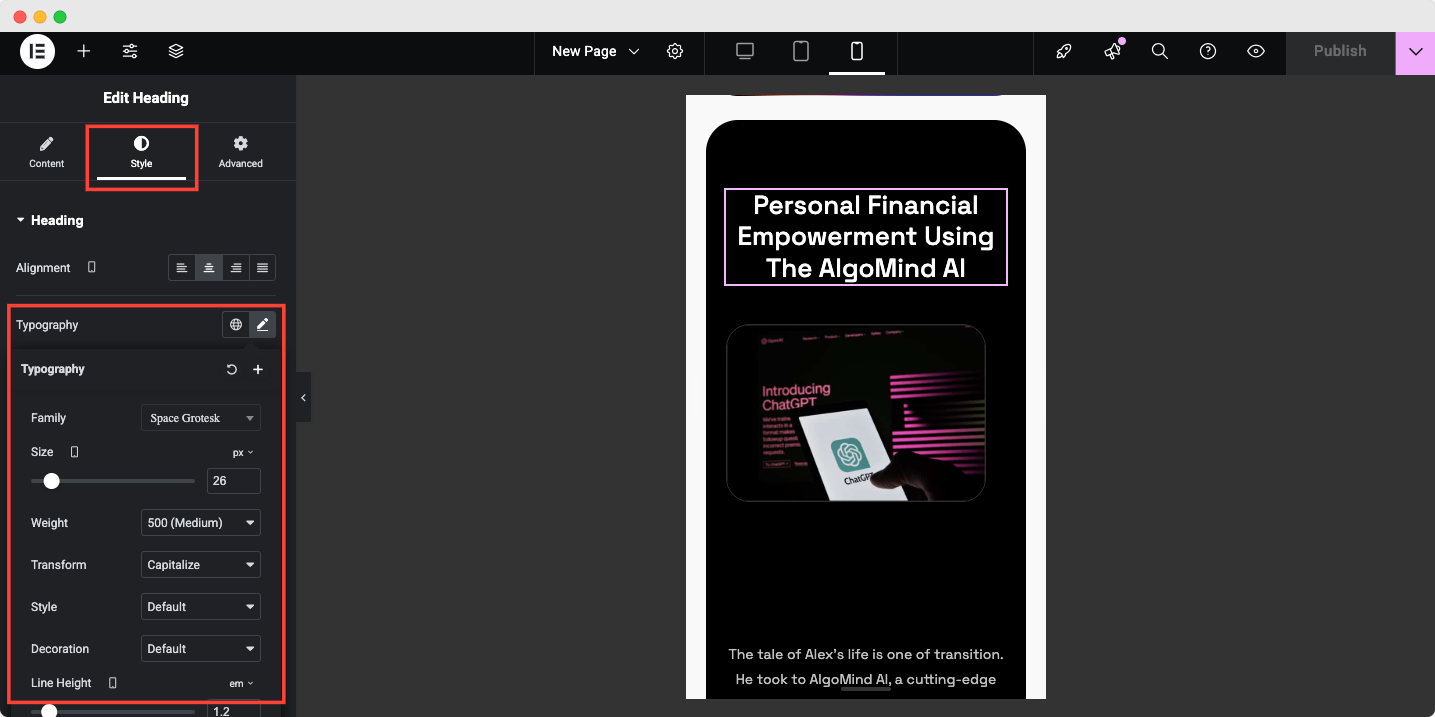Open global fonts with the globe icon

235,324
